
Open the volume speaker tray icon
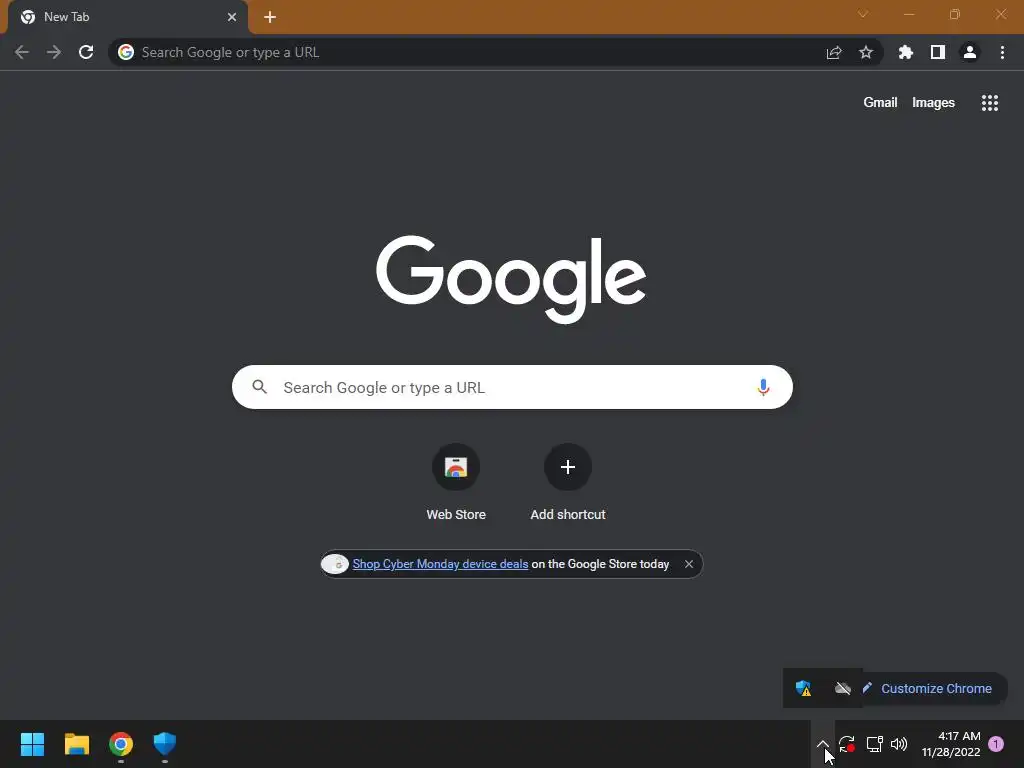tap(899, 744)
